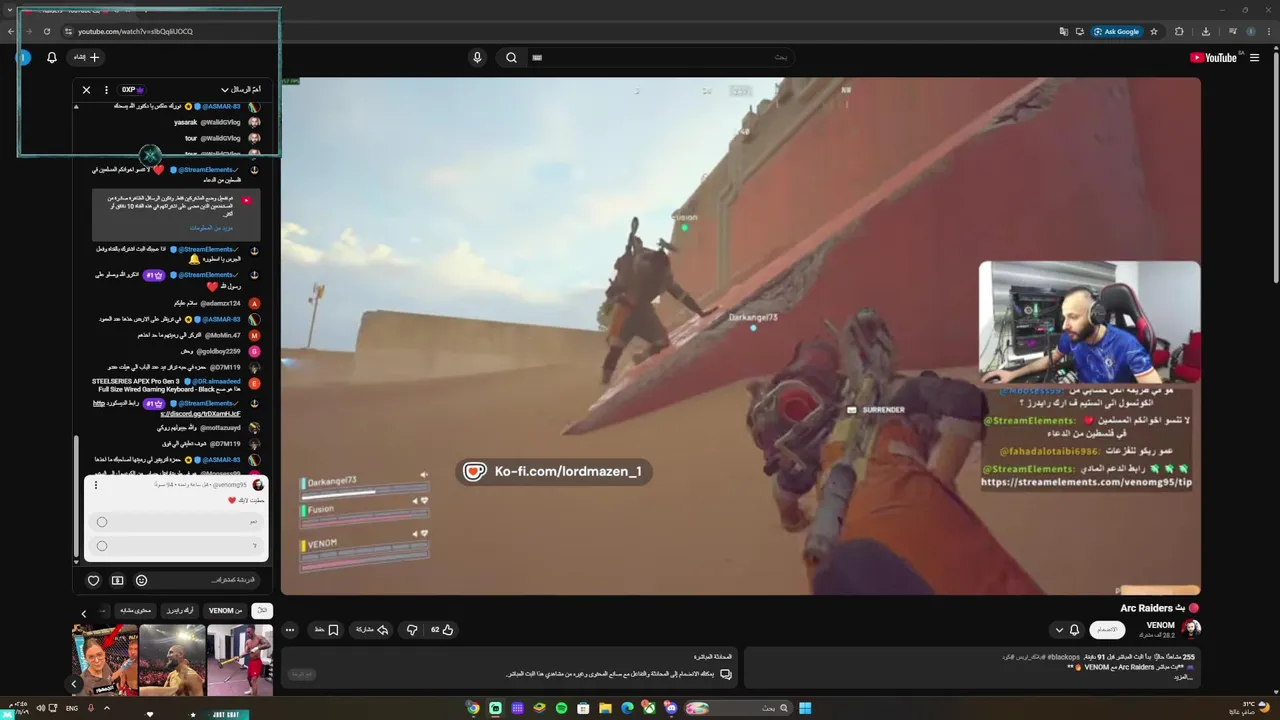This screenshot has height=720, width=1280.
Task: Switch the ENG input language indicator
Action: click(x=72, y=708)
